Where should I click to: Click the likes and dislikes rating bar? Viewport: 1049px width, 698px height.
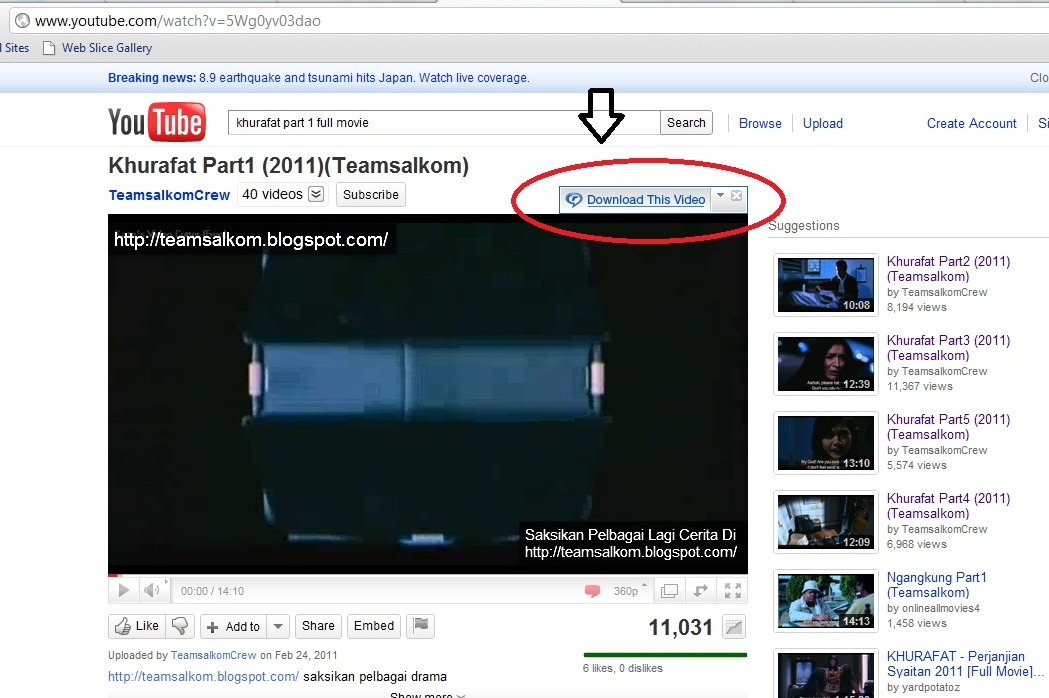(665, 655)
